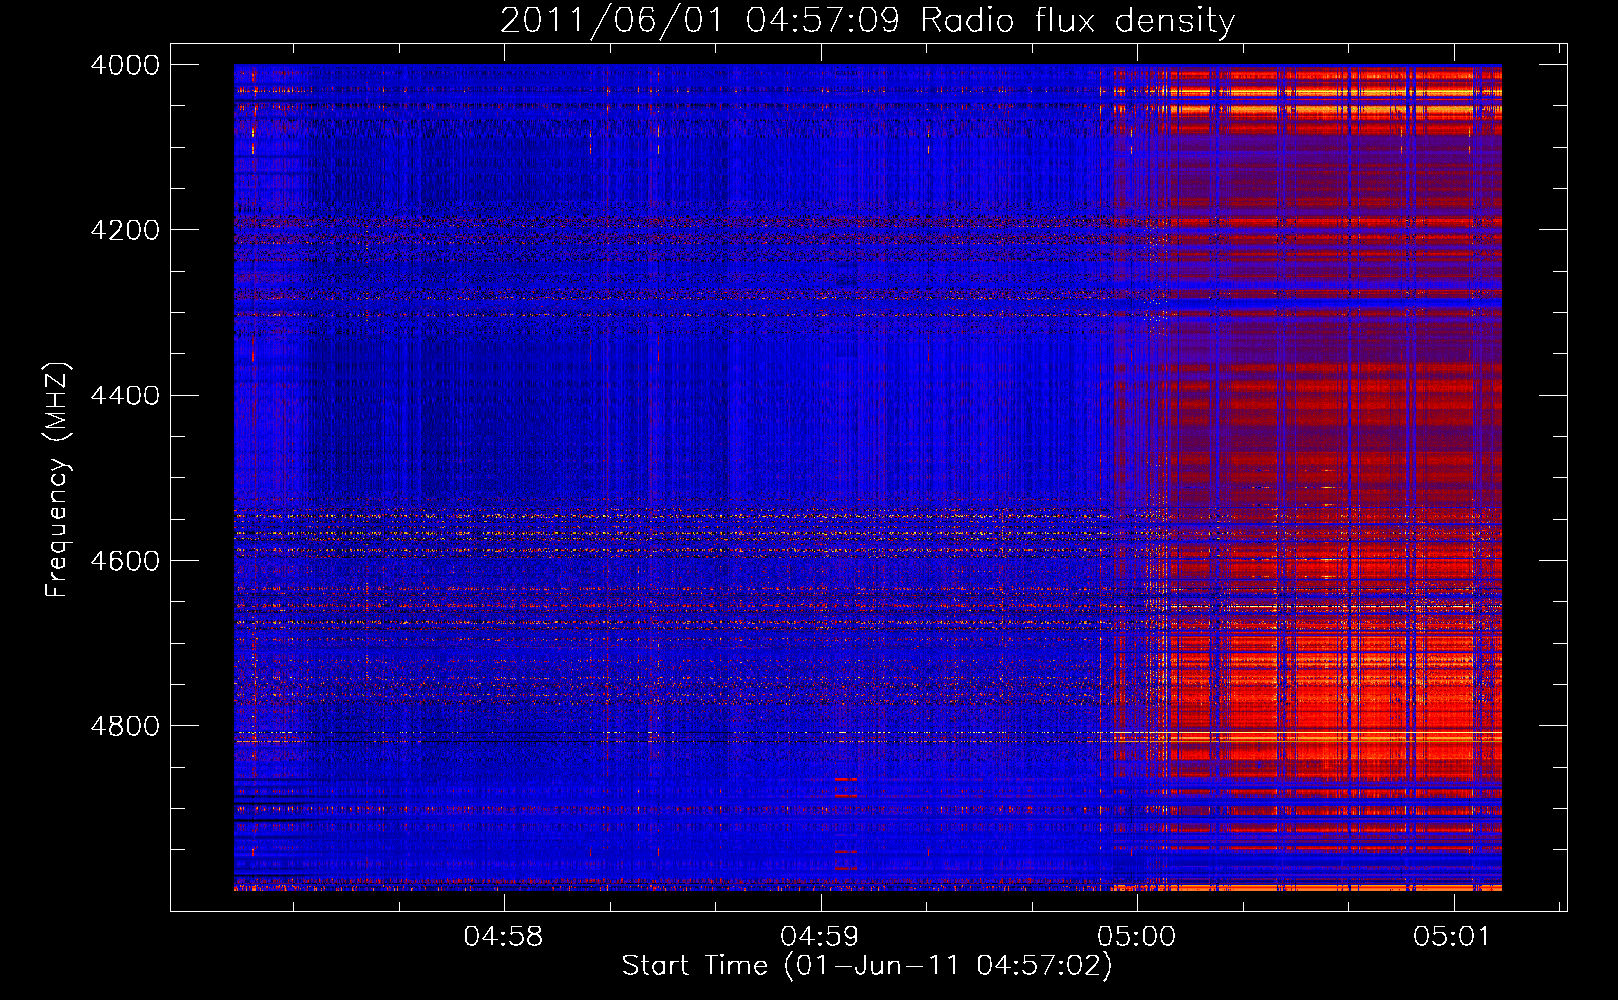Screen dimensions: 1618x1000
Task: Click the 05:00 time tick label
Action: tap(1136, 937)
